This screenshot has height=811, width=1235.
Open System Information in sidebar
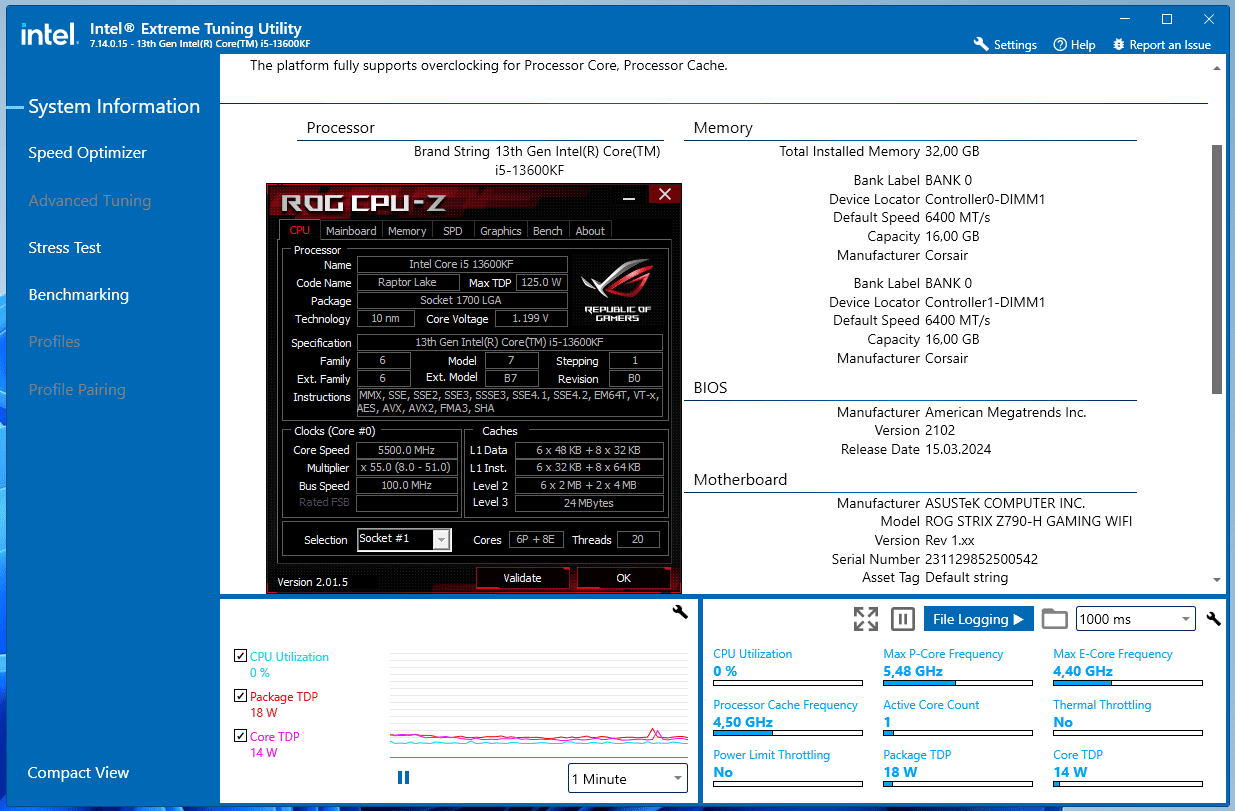pos(114,107)
